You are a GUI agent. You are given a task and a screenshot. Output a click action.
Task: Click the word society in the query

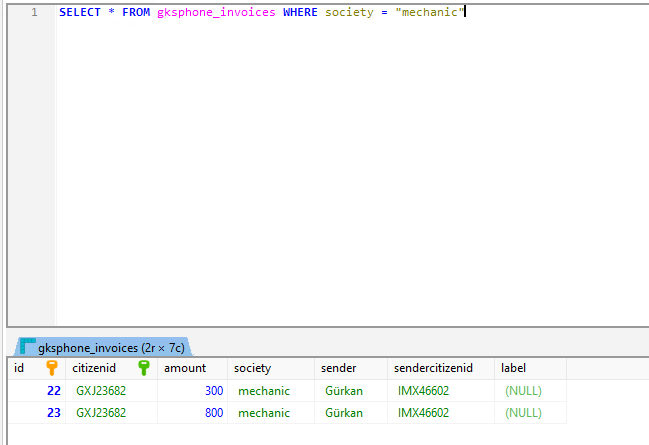pyautogui.click(x=349, y=12)
